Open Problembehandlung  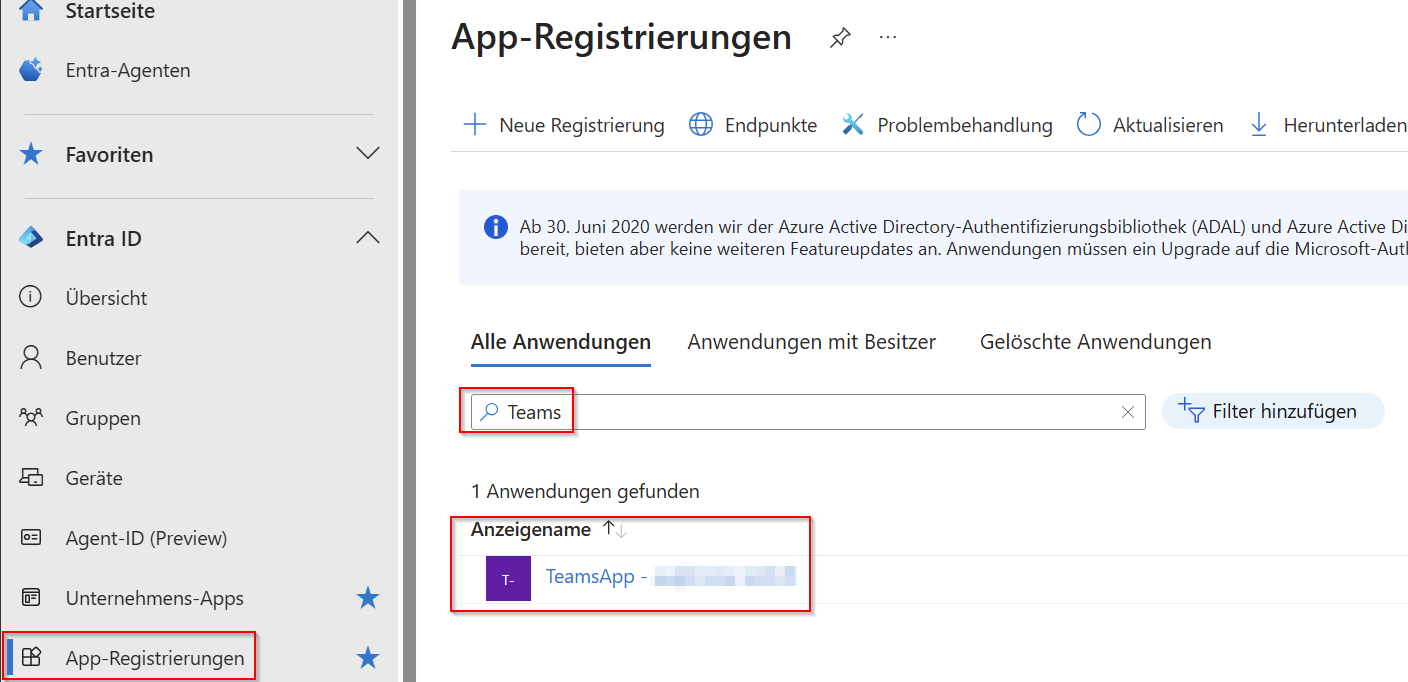click(x=965, y=125)
